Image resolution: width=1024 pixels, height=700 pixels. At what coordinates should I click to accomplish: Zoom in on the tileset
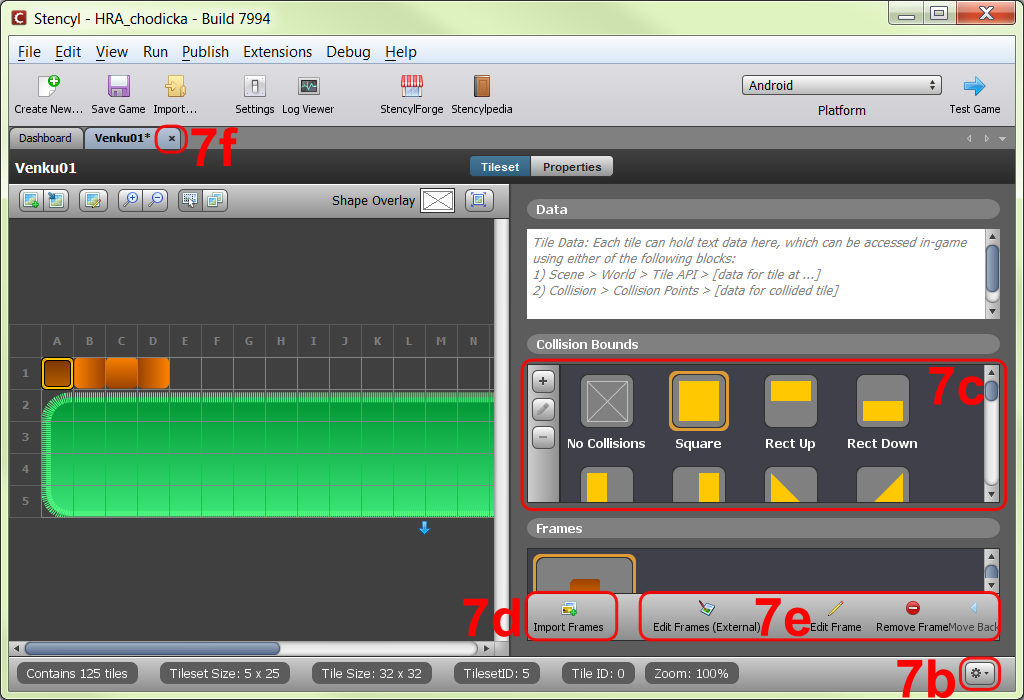coord(131,200)
